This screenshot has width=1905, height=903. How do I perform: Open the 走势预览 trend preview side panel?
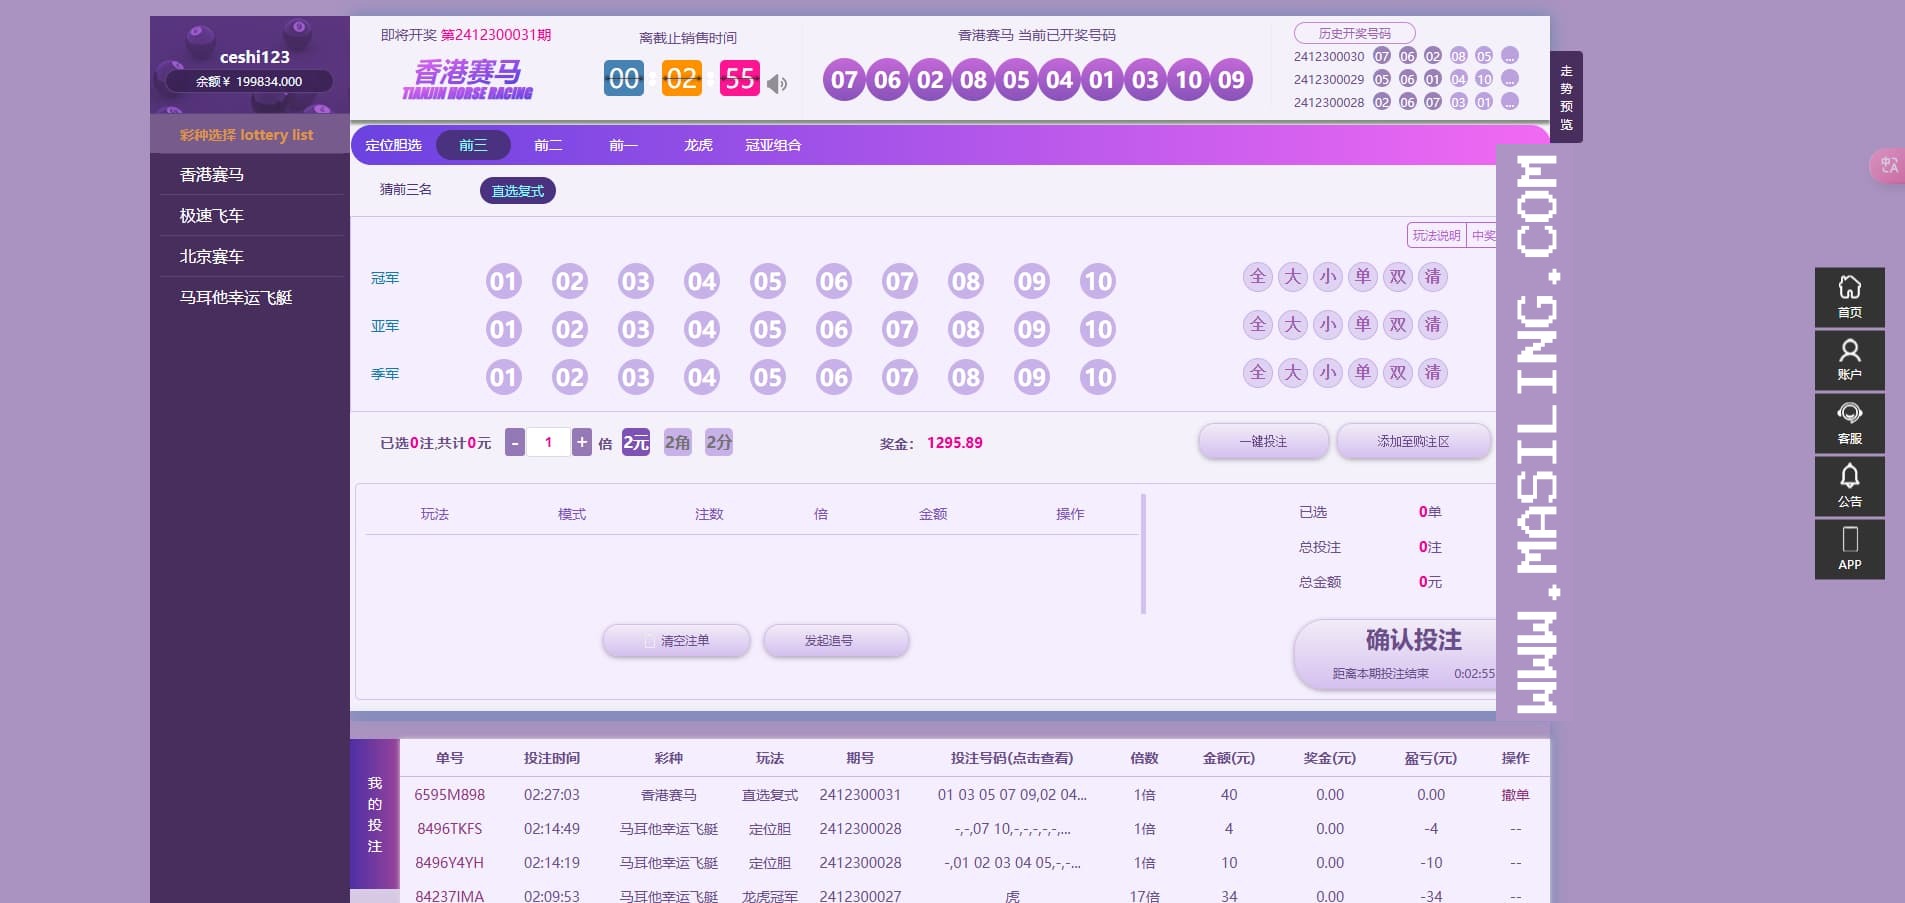1566,97
